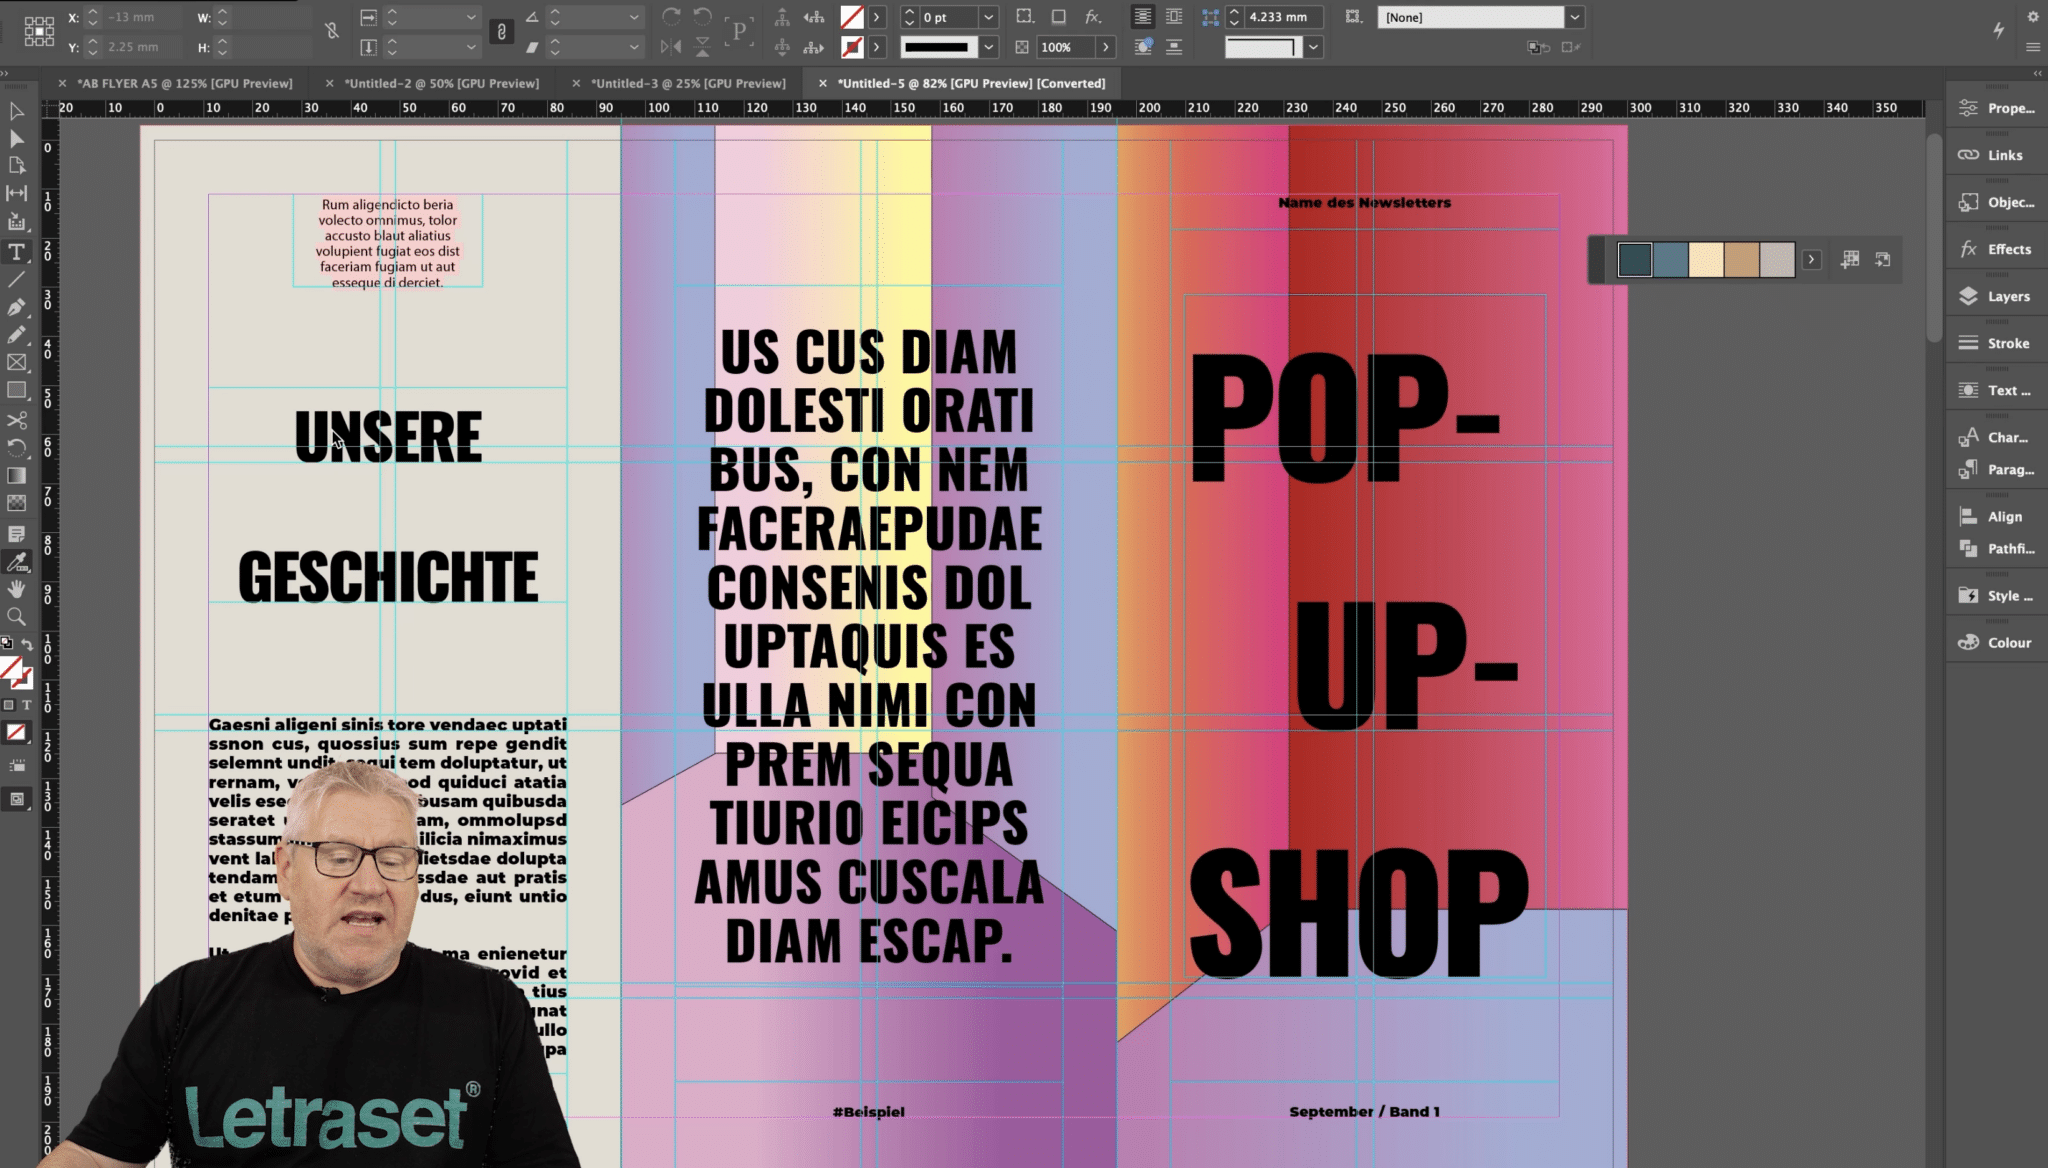The width and height of the screenshot is (2048, 1168).
Task: Open the stroke weight dropdown
Action: (x=988, y=46)
